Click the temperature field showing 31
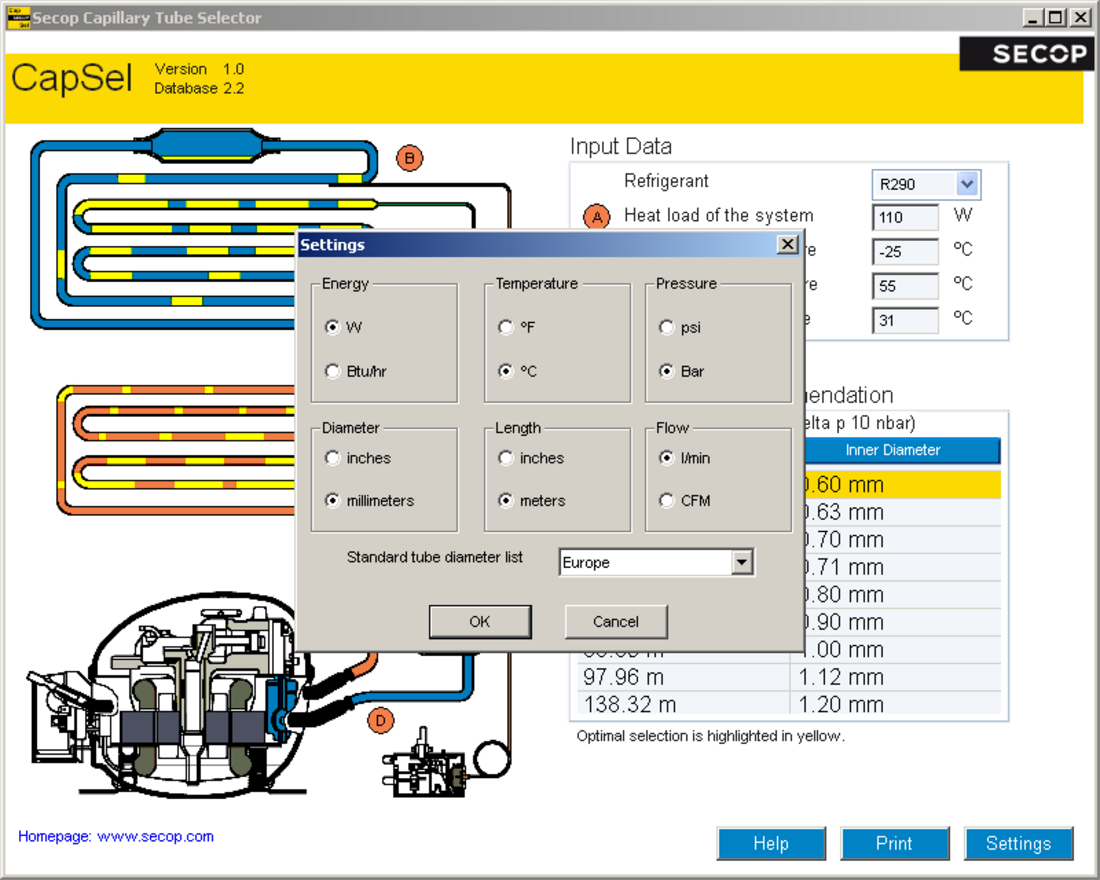1100x880 pixels. point(905,321)
